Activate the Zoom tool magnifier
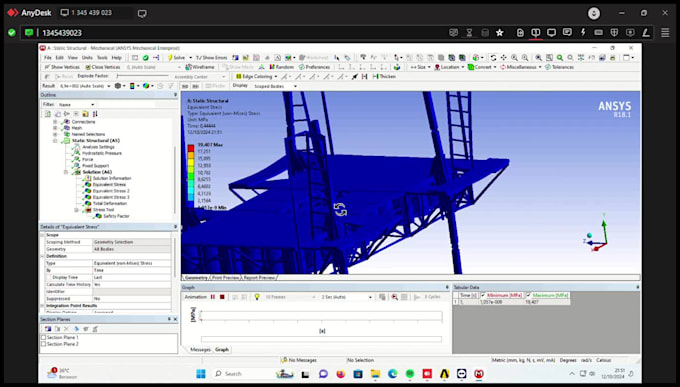The height and width of the screenshot is (387, 680). pyautogui.click(x=514, y=58)
